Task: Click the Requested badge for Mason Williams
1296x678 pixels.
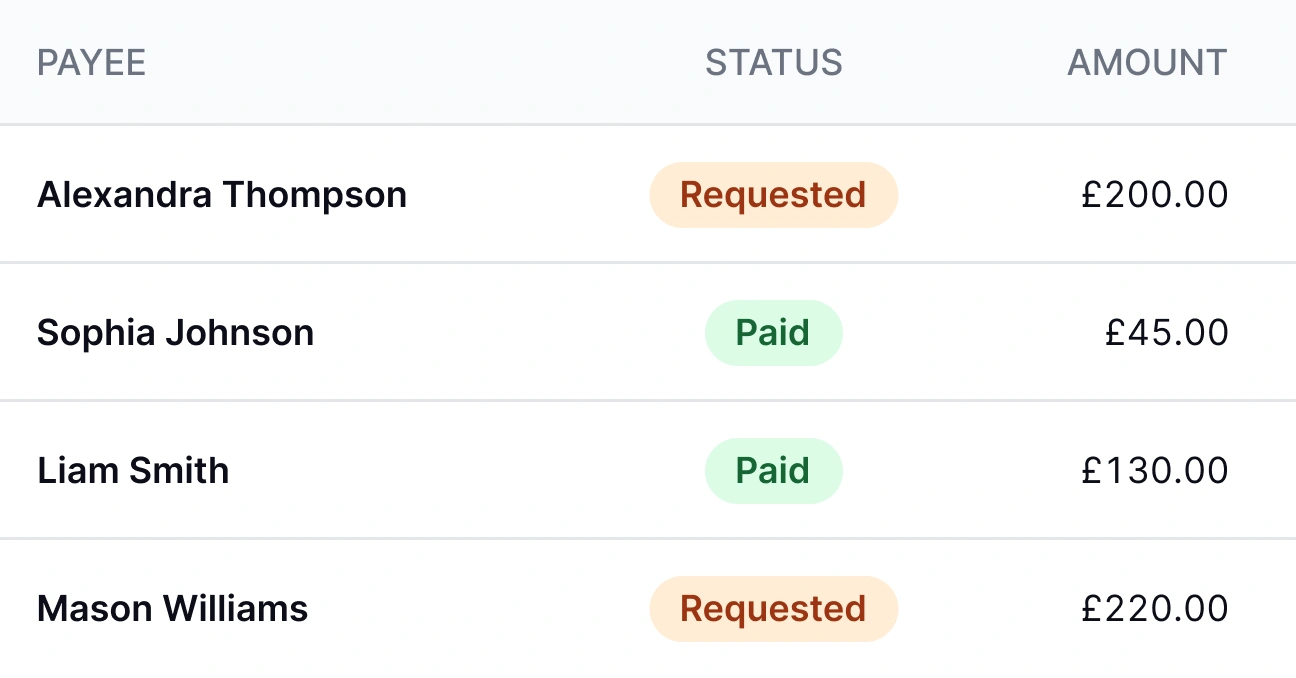Action: tap(773, 608)
